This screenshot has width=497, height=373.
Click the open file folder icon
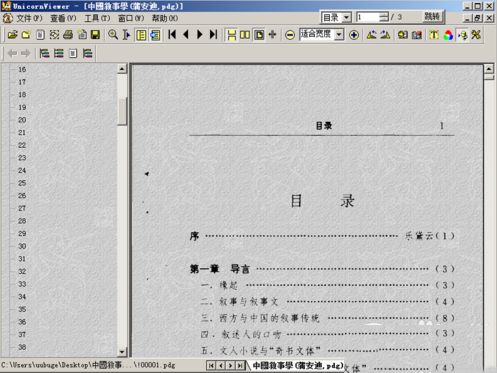coord(13,35)
